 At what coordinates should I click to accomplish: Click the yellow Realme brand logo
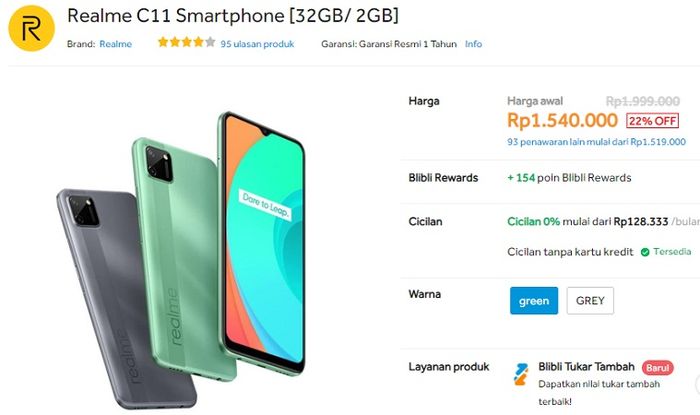(31, 28)
